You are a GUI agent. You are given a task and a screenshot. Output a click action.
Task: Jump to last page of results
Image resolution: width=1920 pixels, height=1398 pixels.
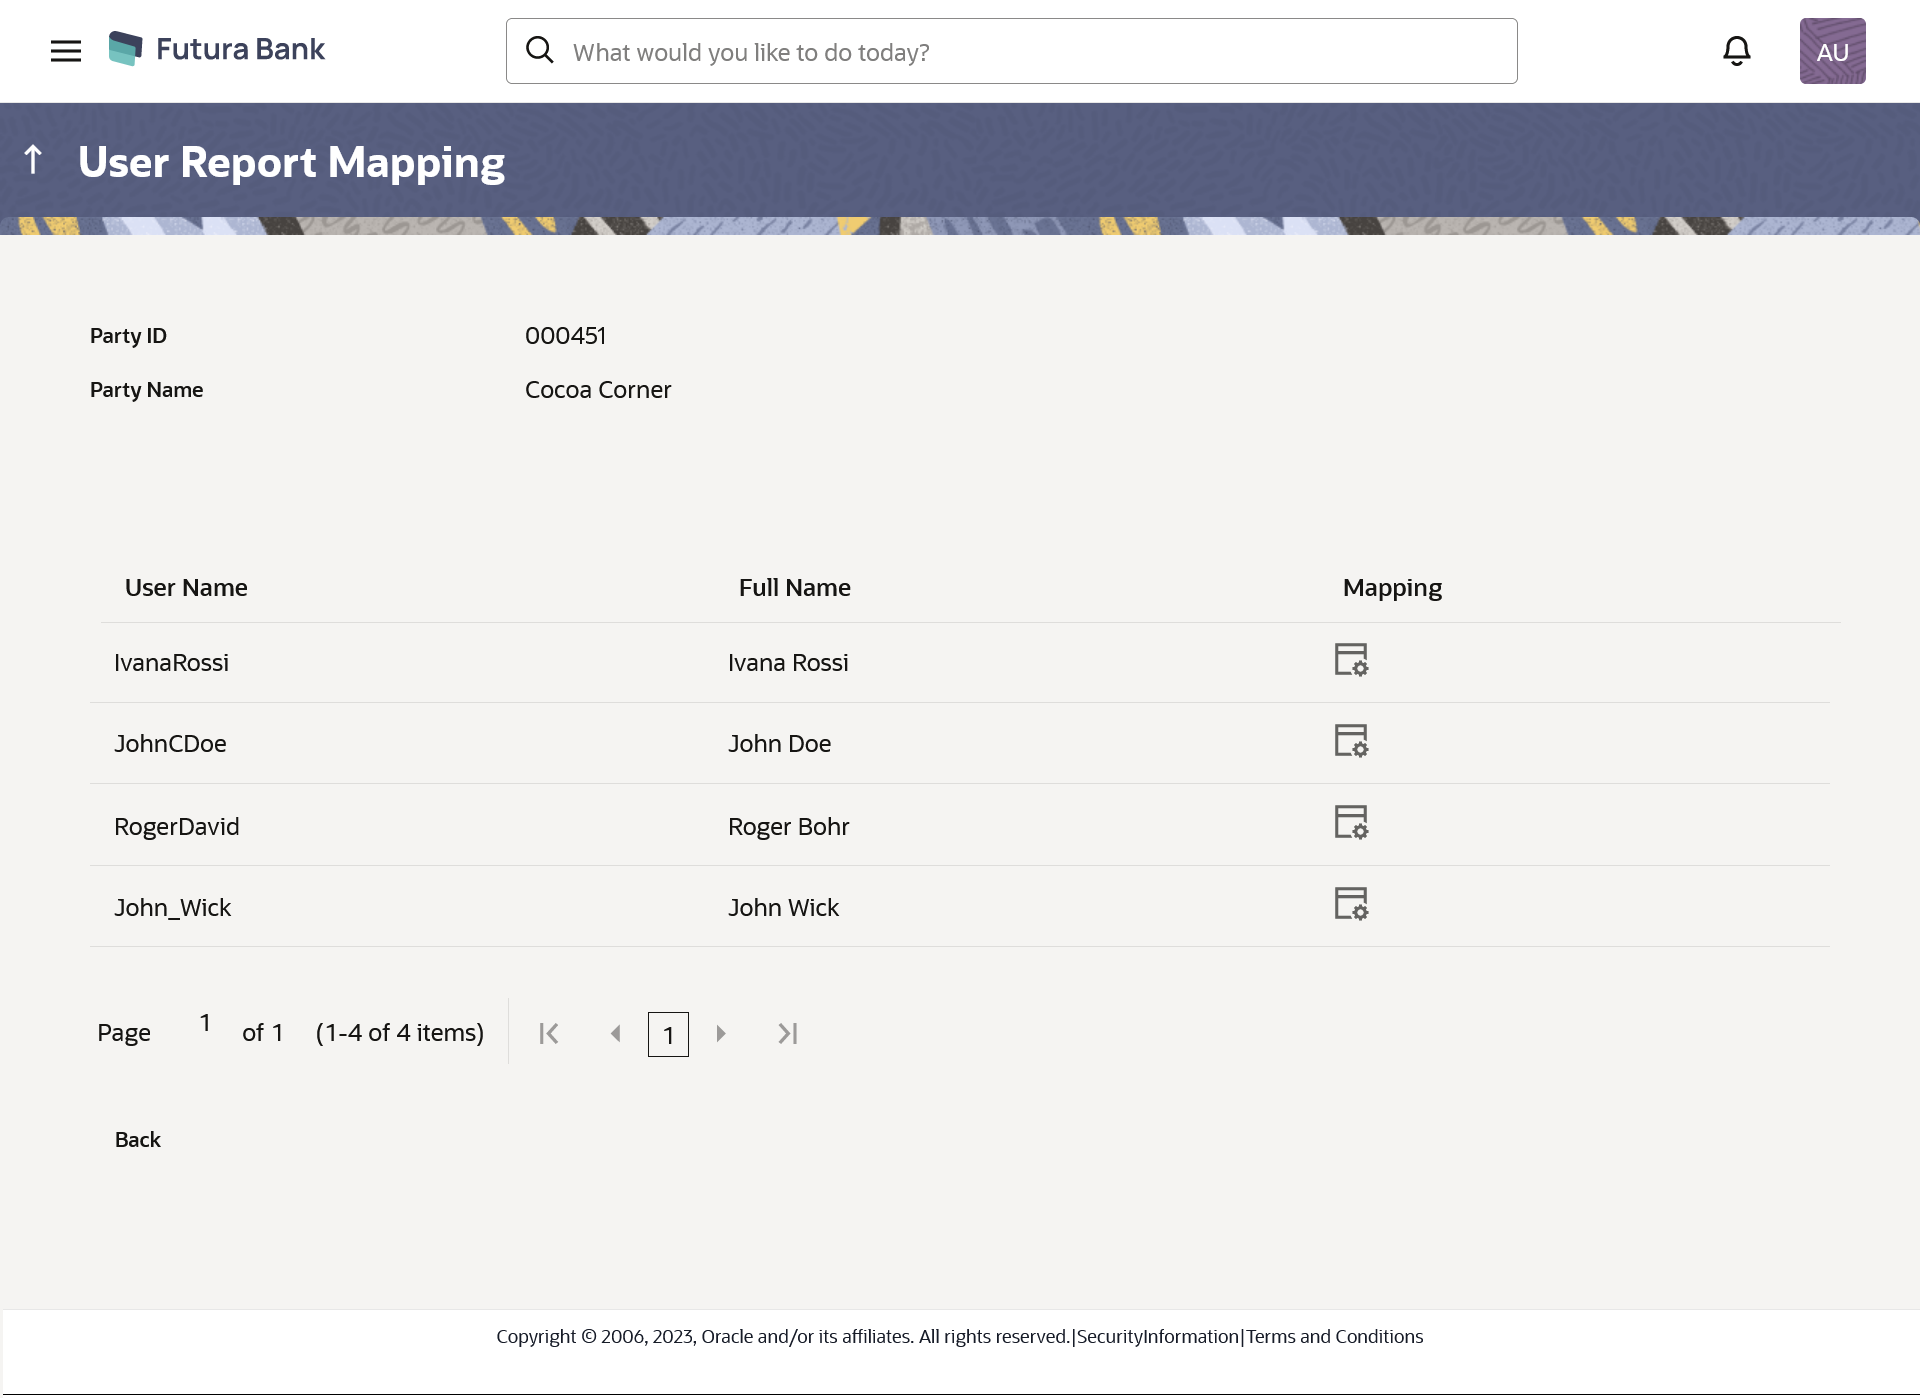coord(788,1034)
